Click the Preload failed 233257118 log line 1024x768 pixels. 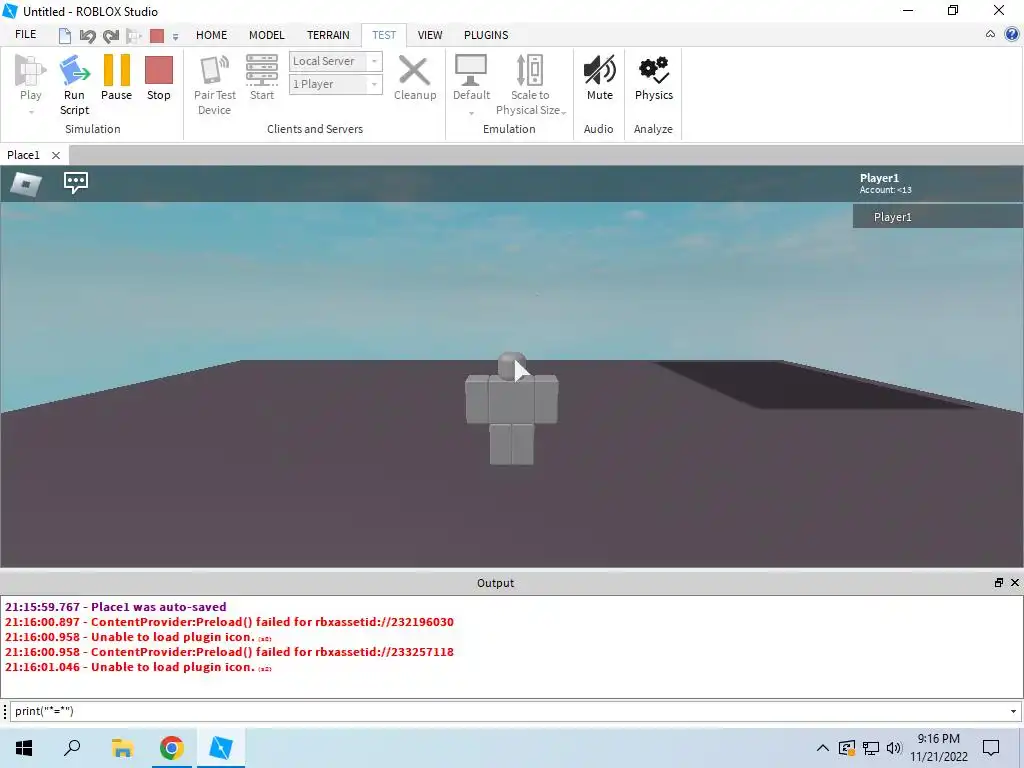pyautogui.click(x=229, y=652)
